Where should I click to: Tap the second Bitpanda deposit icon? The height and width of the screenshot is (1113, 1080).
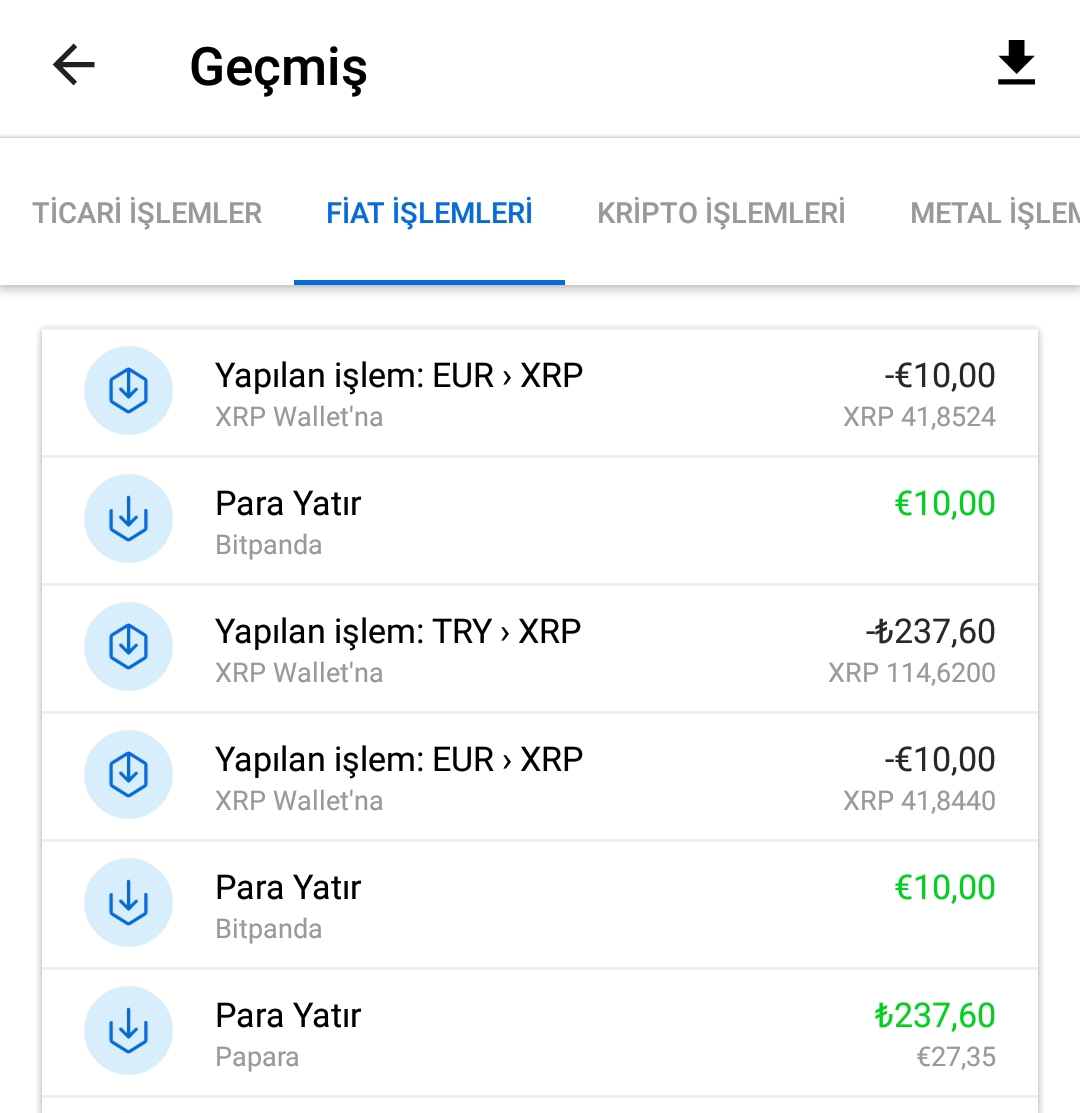tap(128, 902)
